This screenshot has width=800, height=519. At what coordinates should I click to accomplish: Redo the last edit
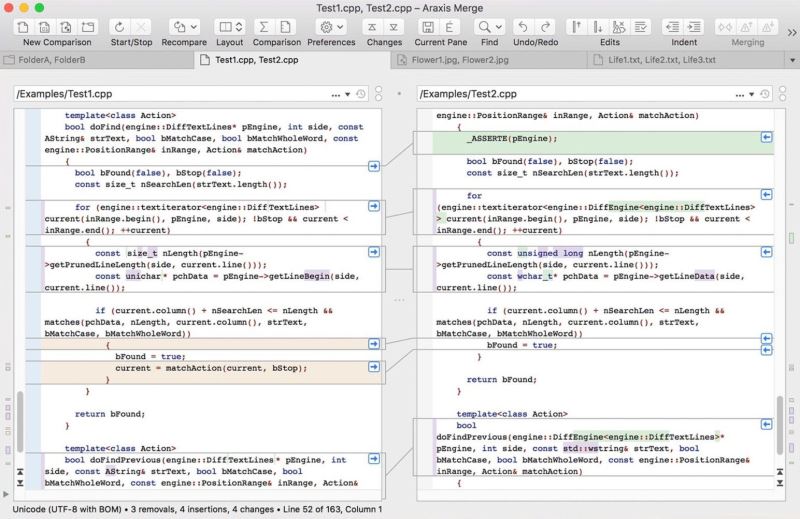[545, 27]
